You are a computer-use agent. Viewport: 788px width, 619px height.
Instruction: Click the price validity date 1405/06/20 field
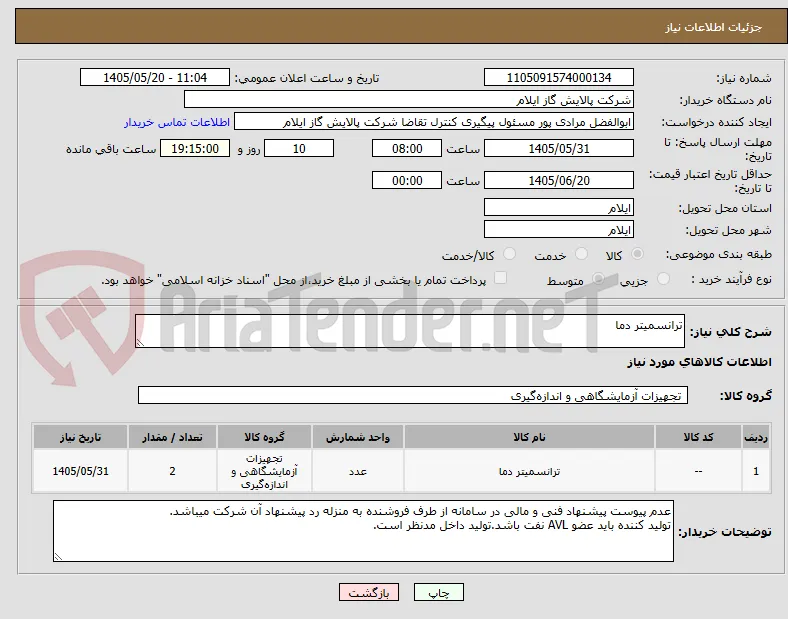point(559,180)
